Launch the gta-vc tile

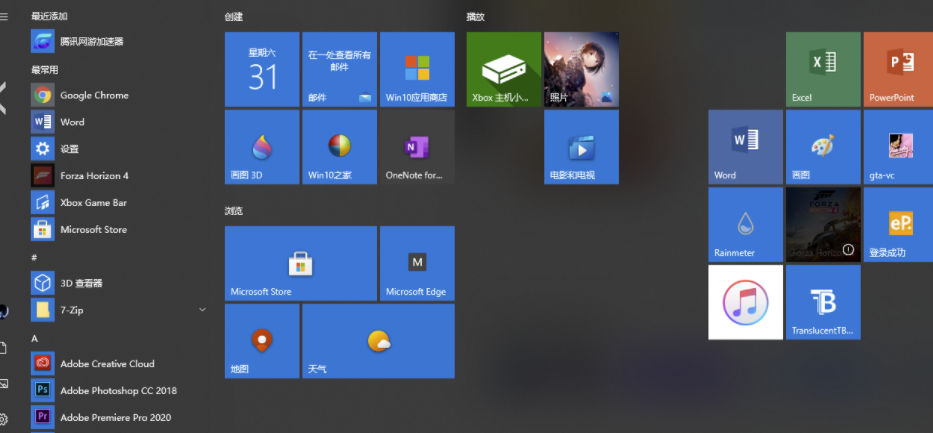(898, 147)
